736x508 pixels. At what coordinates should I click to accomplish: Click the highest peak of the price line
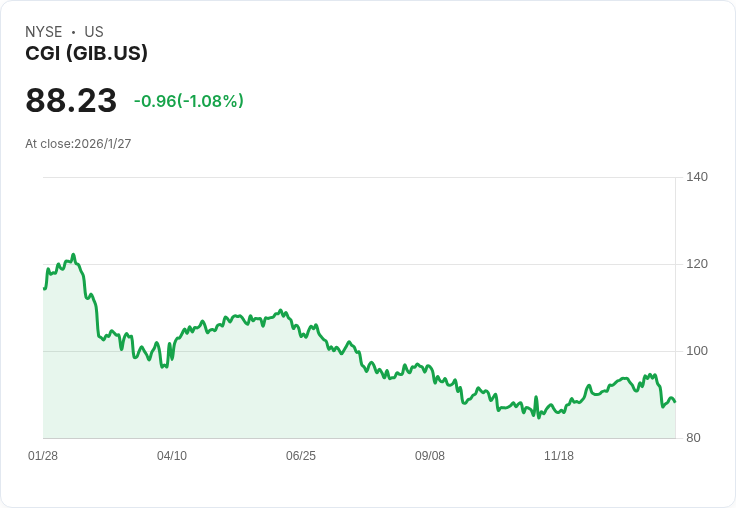click(73, 255)
